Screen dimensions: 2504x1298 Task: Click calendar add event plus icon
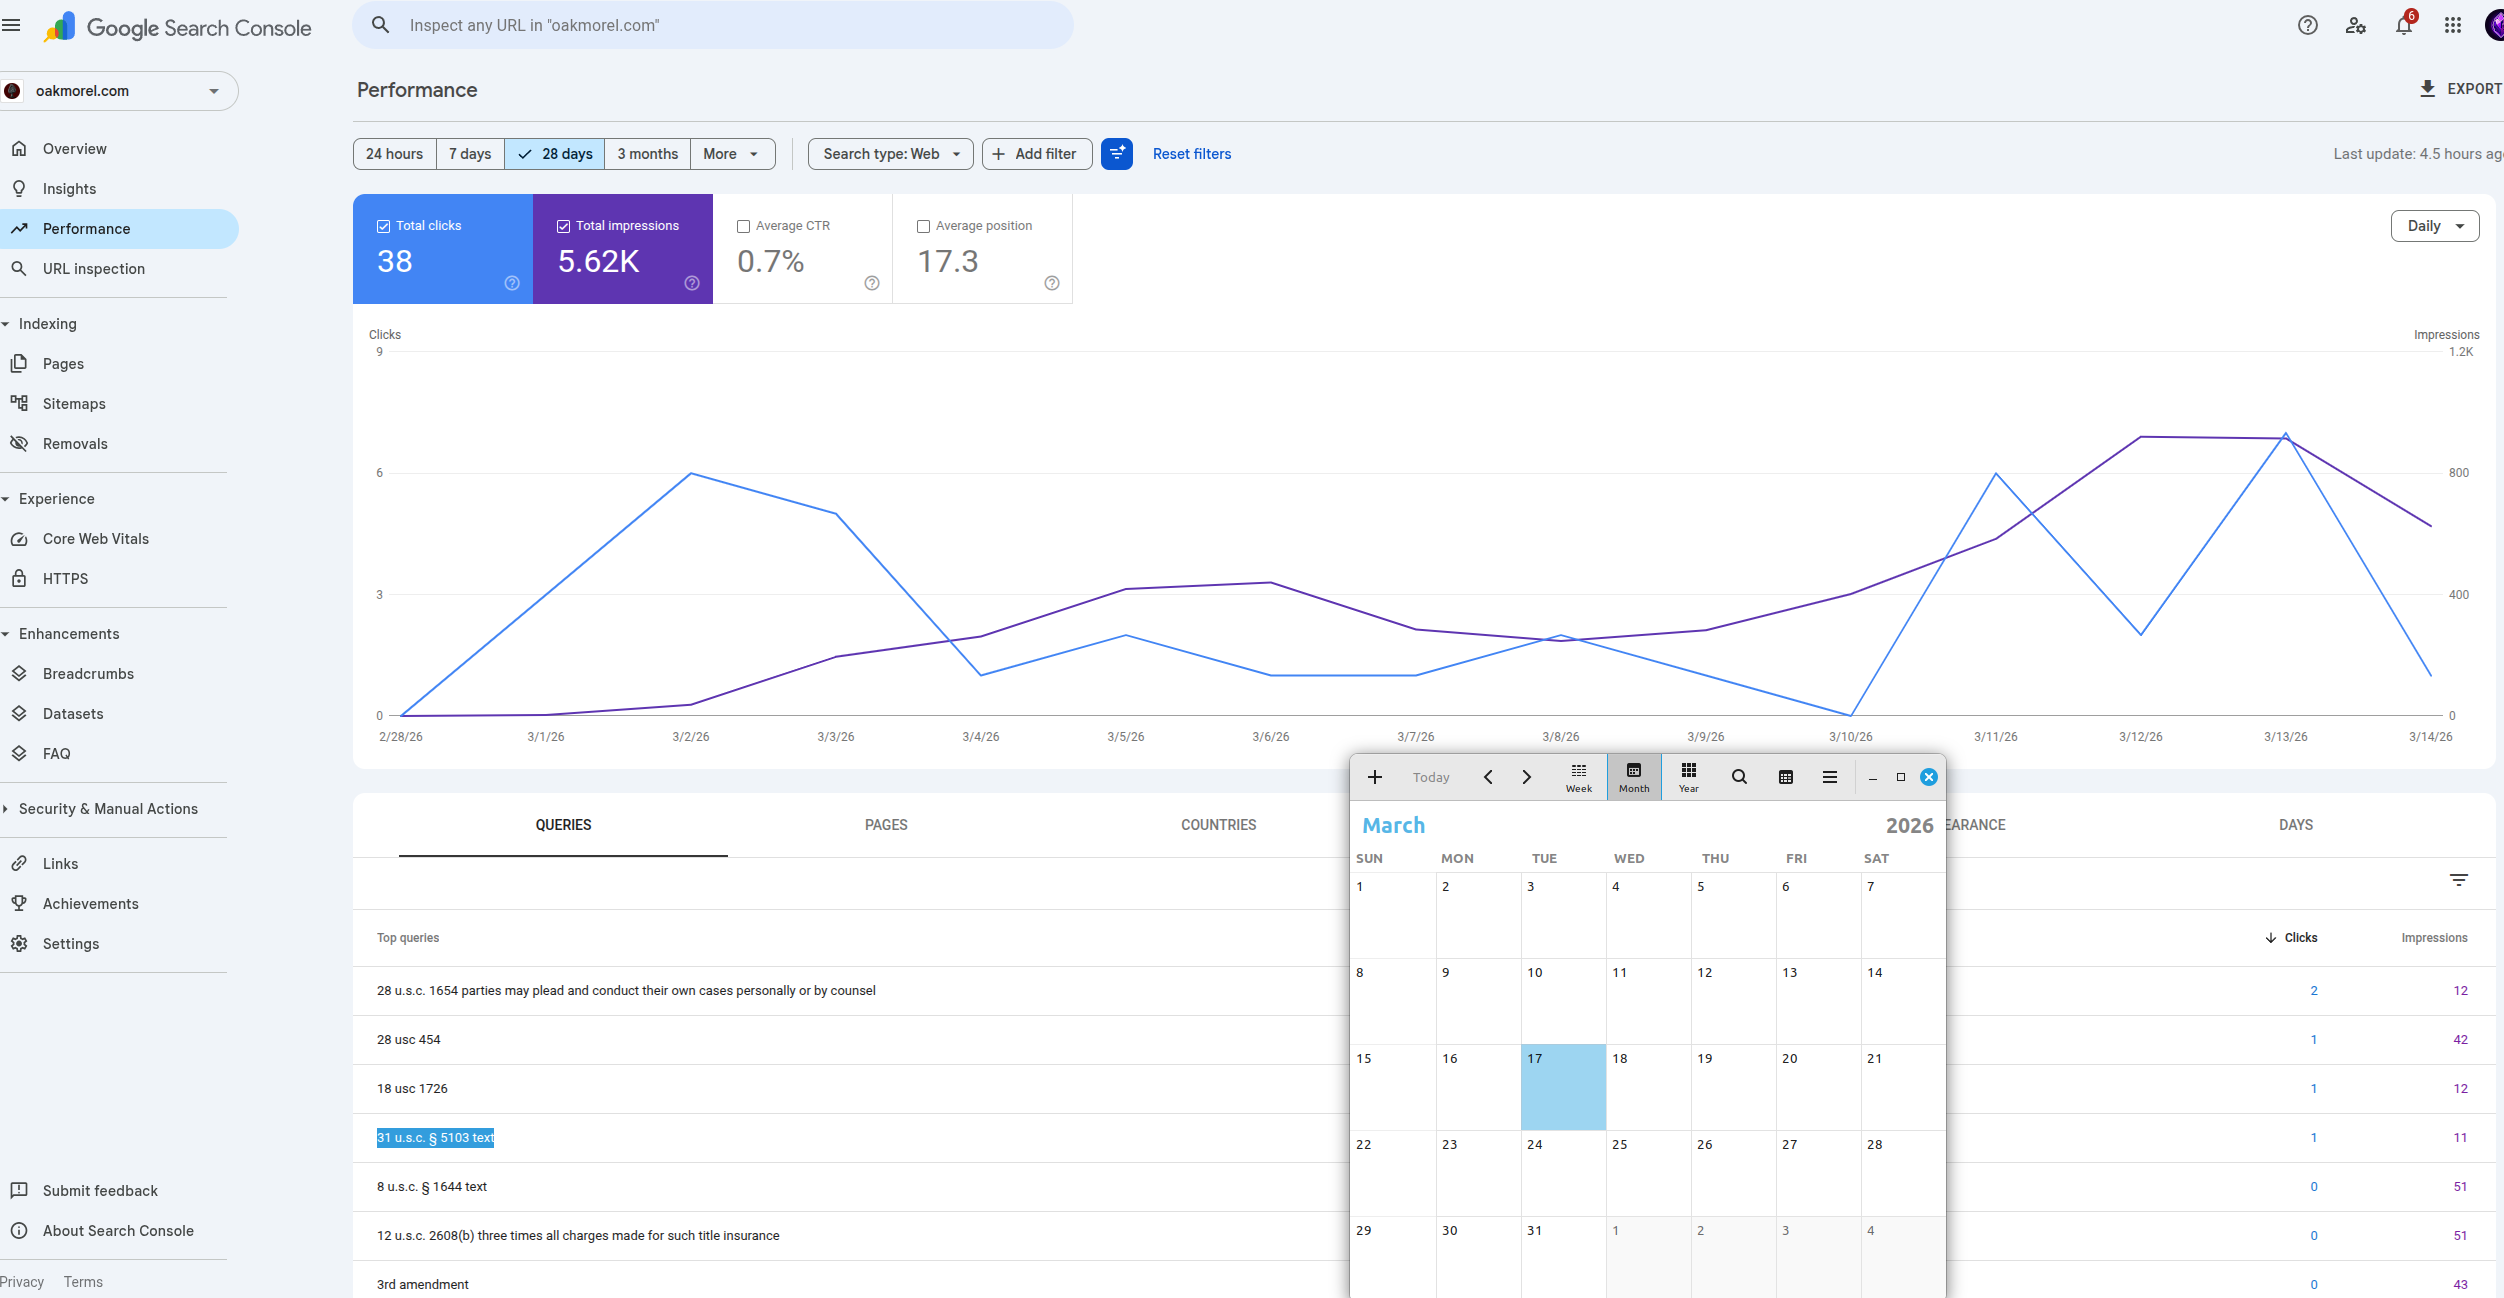(1375, 777)
